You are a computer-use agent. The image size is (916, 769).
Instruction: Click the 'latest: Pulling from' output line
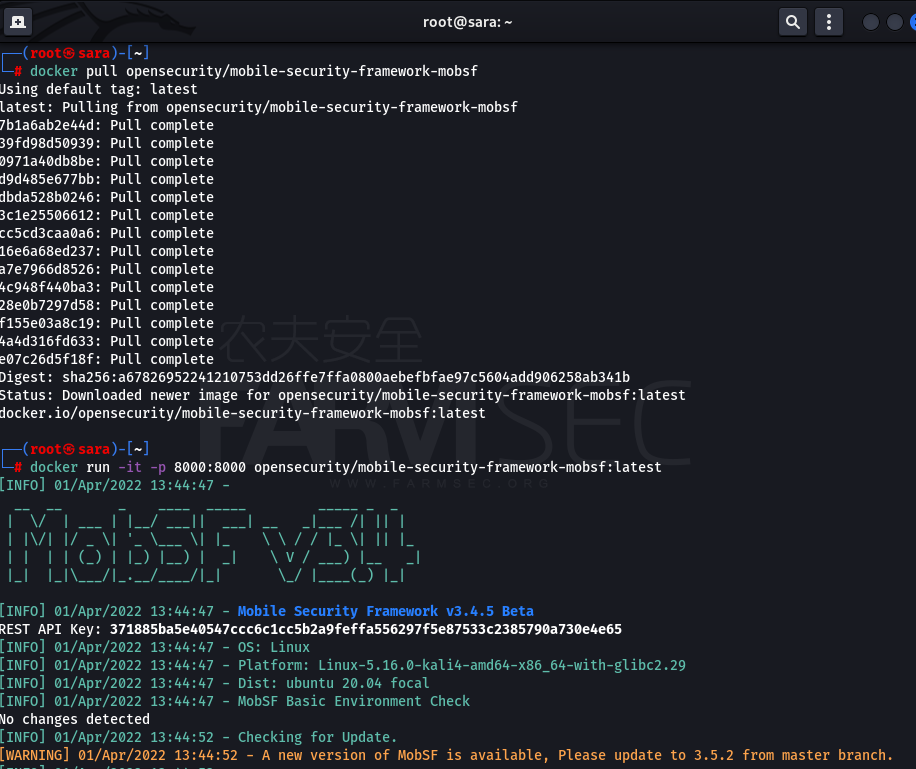[x=259, y=108]
